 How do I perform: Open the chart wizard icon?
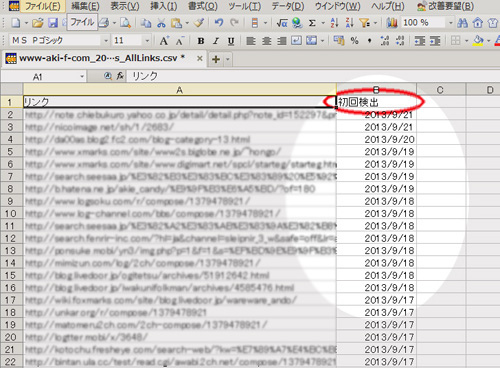pyautogui.click(x=392, y=23)
